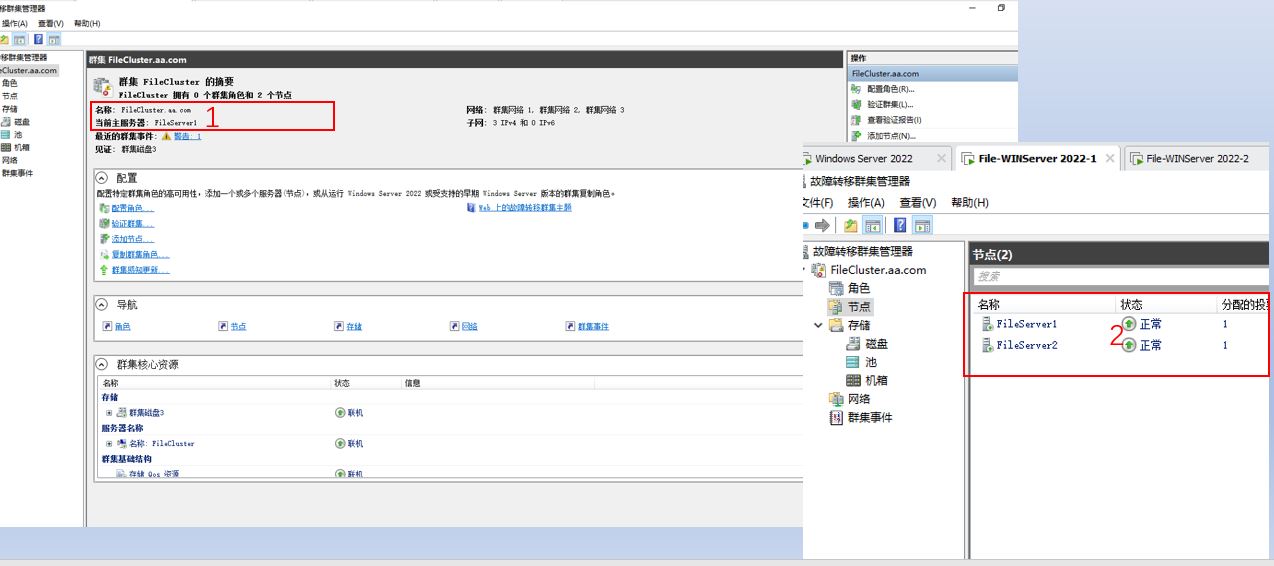
Task: Close the Windows Server 2022 tab
Action: click(x=940, y=158)
